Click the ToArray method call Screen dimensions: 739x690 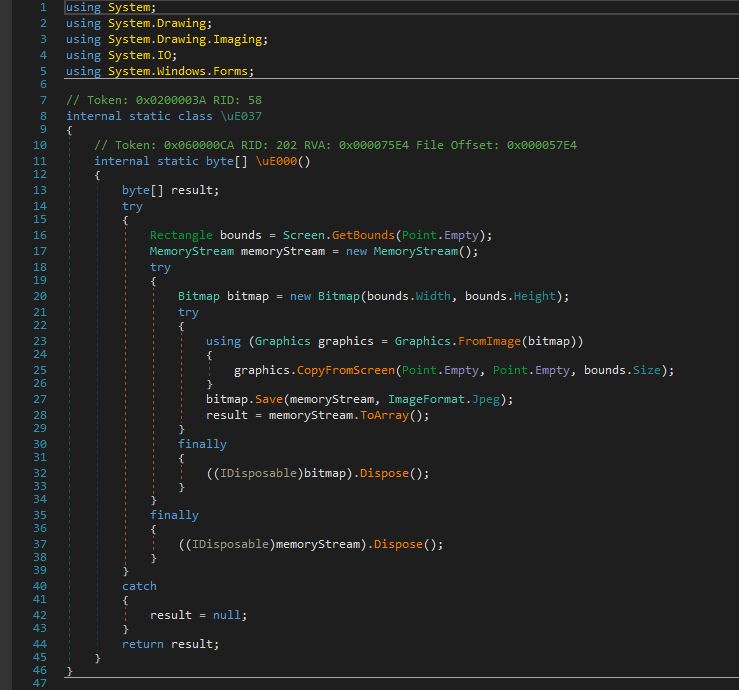[384, 415]
